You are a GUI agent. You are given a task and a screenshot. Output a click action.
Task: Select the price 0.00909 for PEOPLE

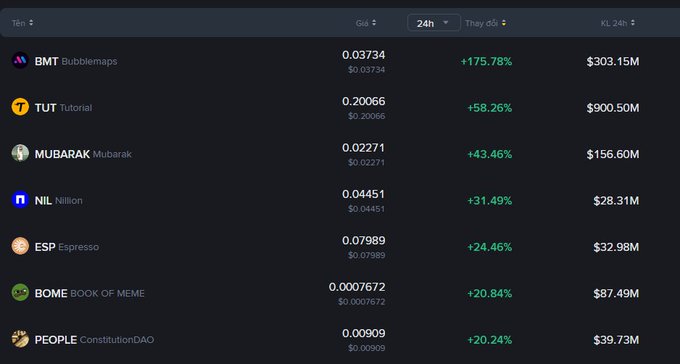click(x=363, y=333)
